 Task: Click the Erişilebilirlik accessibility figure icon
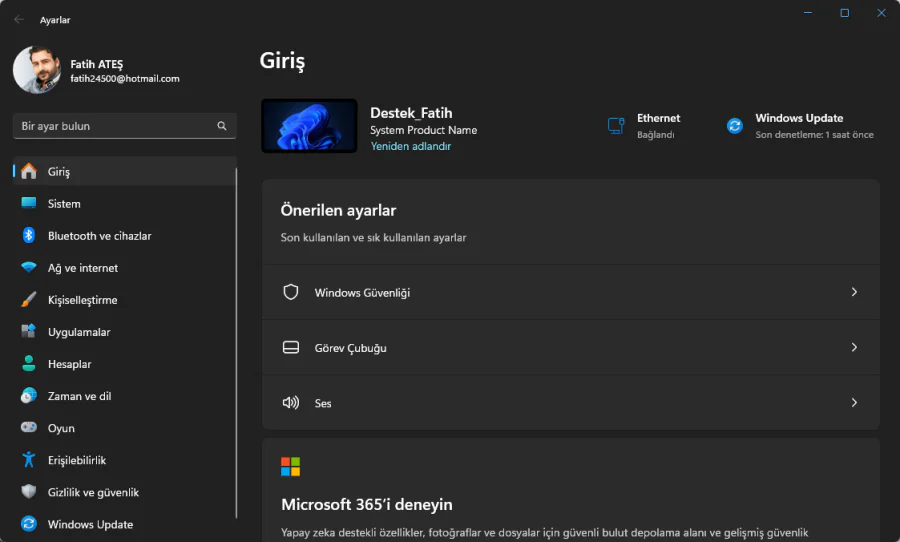tap(29, 459)
